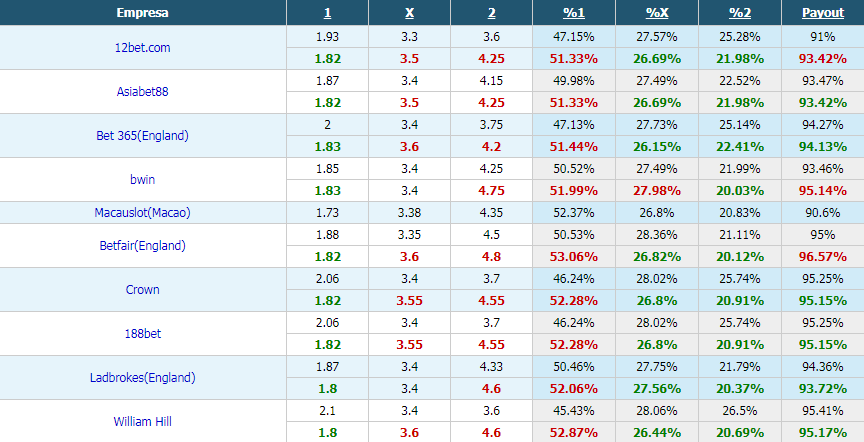Select bwin's 4.75 away odds cell

tap(492, 191)
